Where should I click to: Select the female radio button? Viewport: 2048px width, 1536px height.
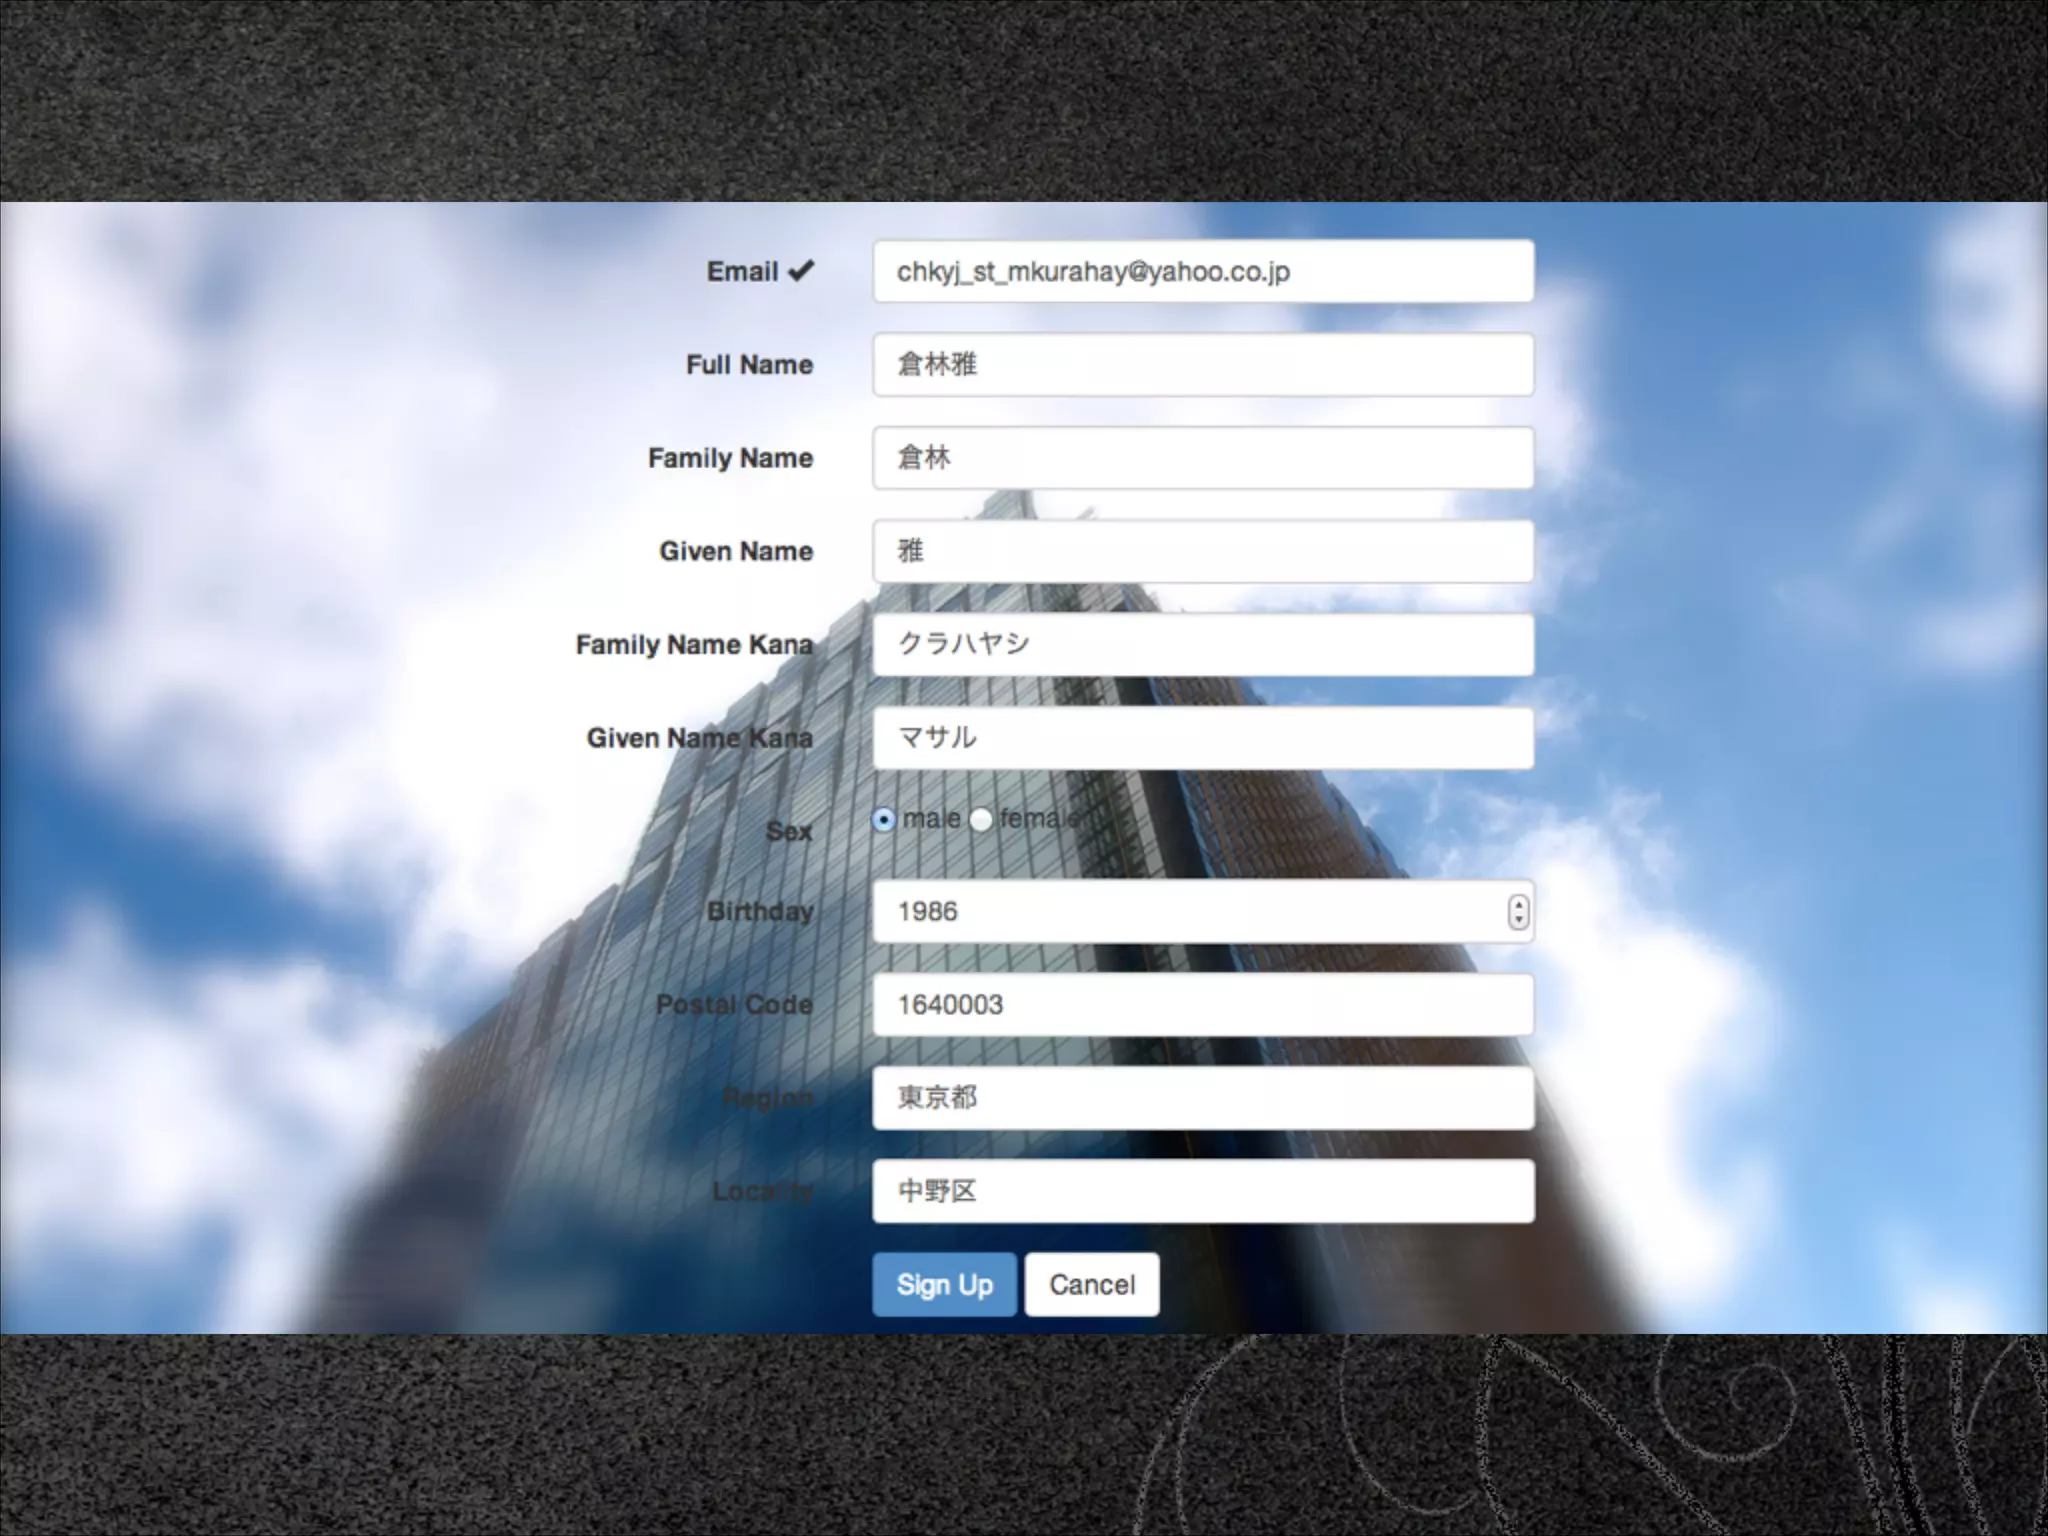981,820
